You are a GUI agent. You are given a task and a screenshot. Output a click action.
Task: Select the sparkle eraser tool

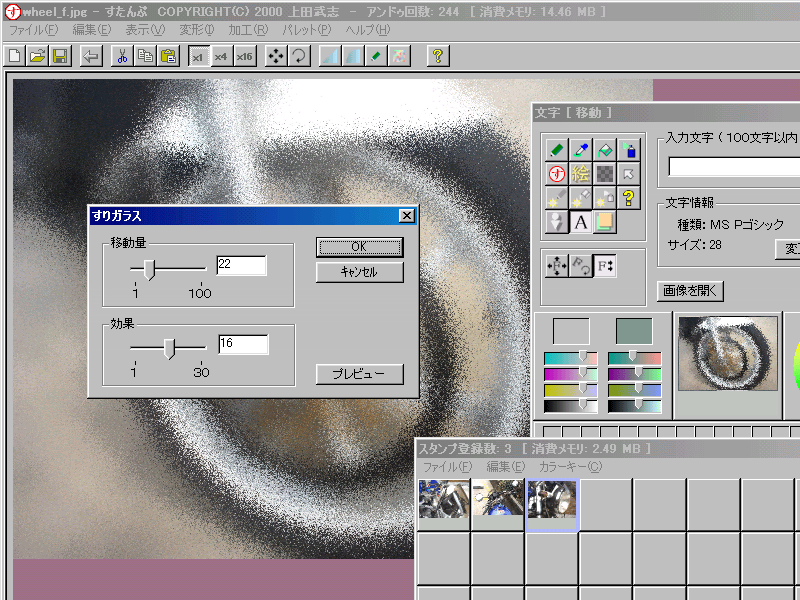click(581, 198)
